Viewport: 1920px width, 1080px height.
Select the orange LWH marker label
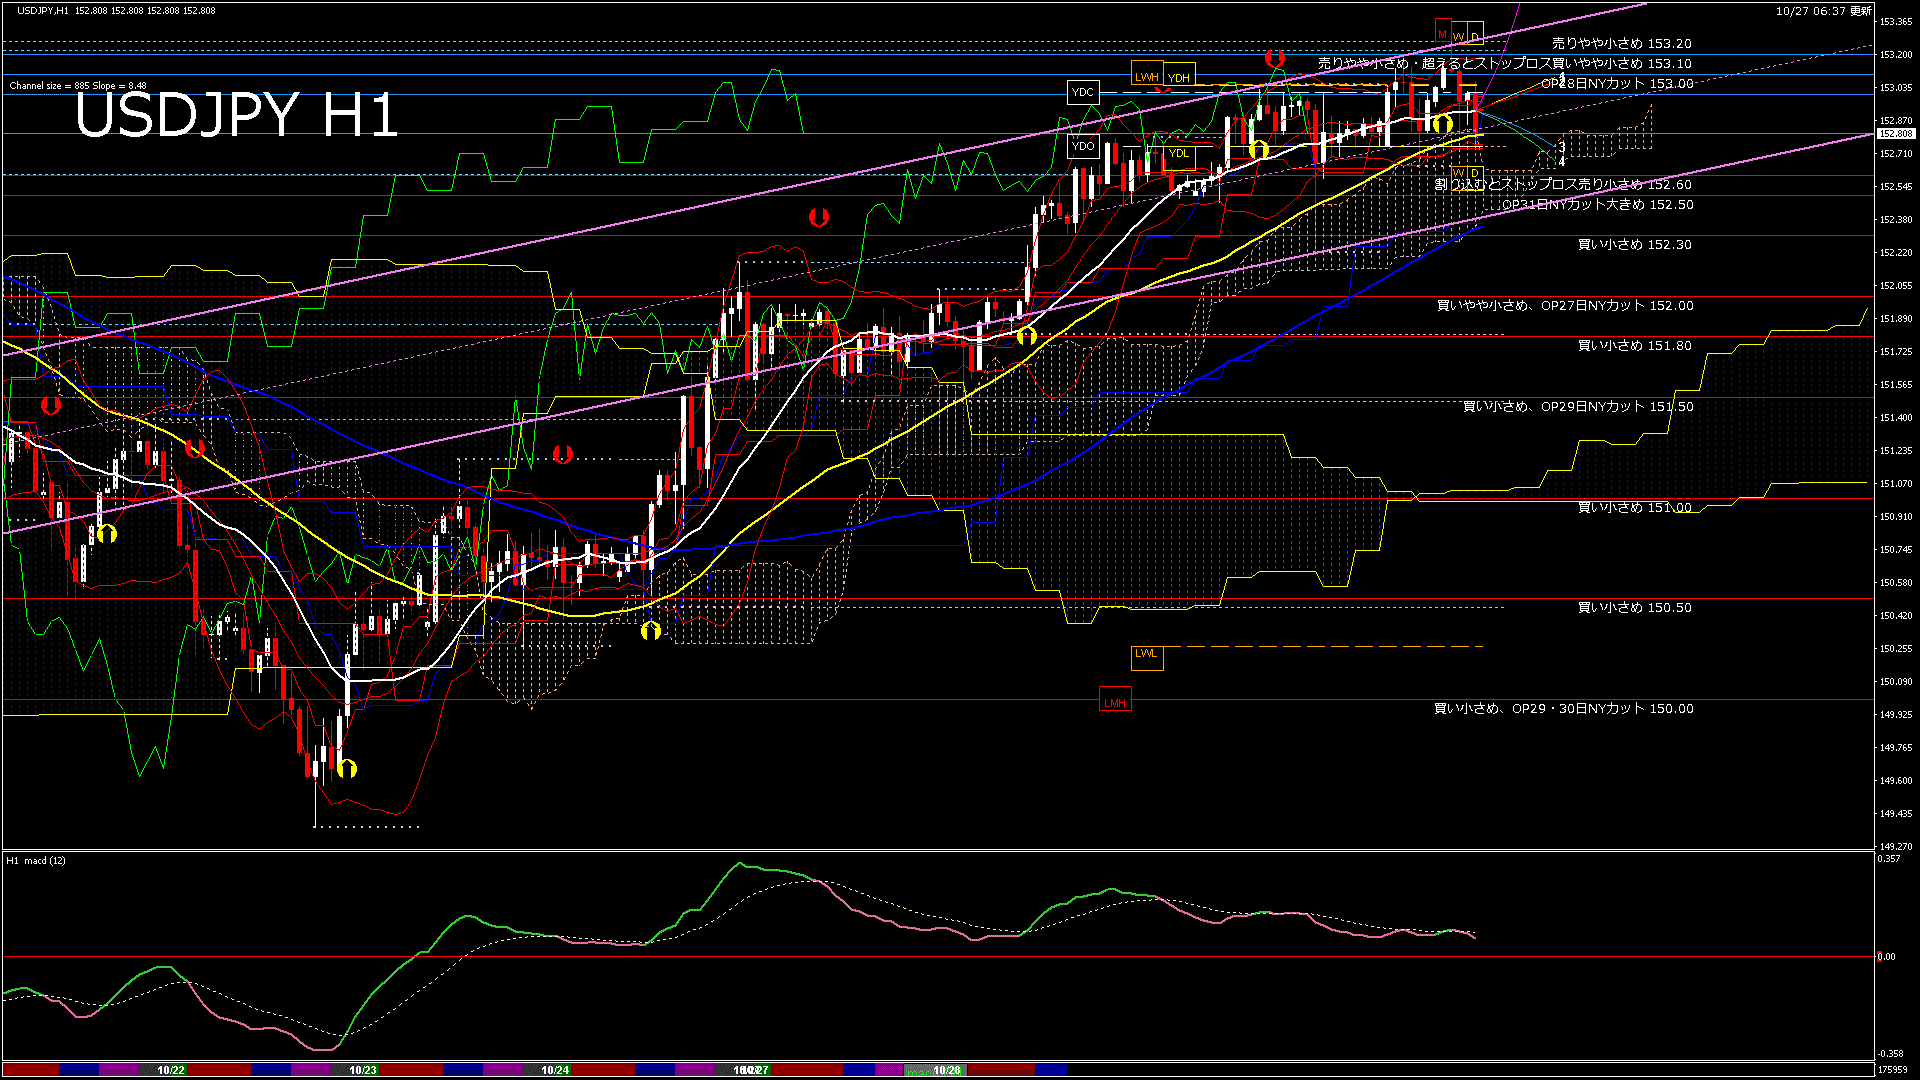click(1146, 77)
